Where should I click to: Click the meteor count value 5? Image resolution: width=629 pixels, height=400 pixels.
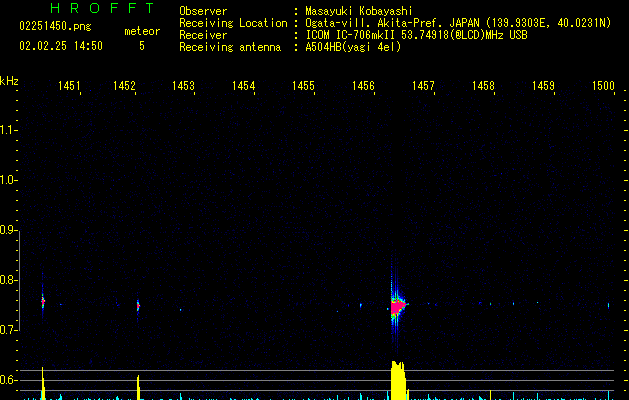click(x=142, y=46)
